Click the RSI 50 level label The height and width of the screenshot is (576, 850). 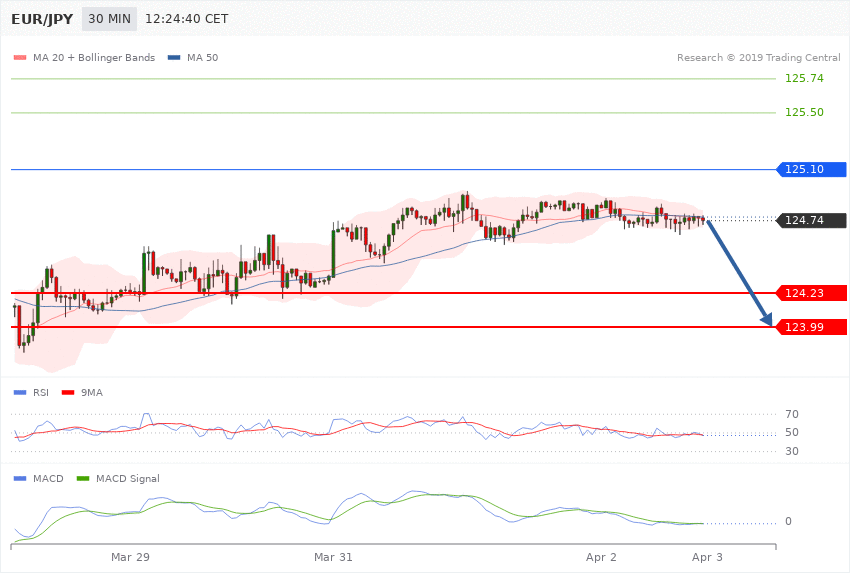pyautogui.click(x=791, y=432)
